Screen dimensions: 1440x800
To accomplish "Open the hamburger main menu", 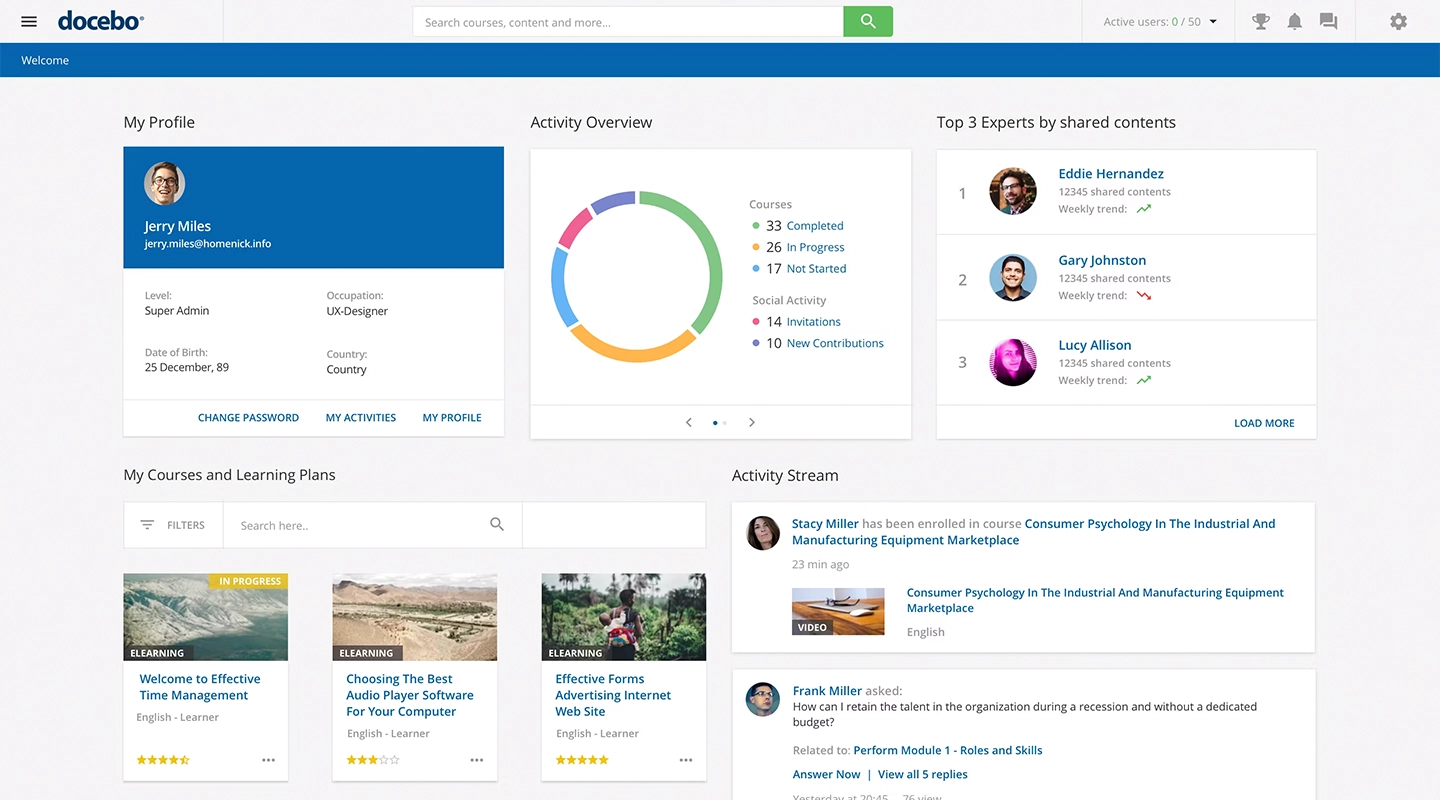I will pos(29,21).
